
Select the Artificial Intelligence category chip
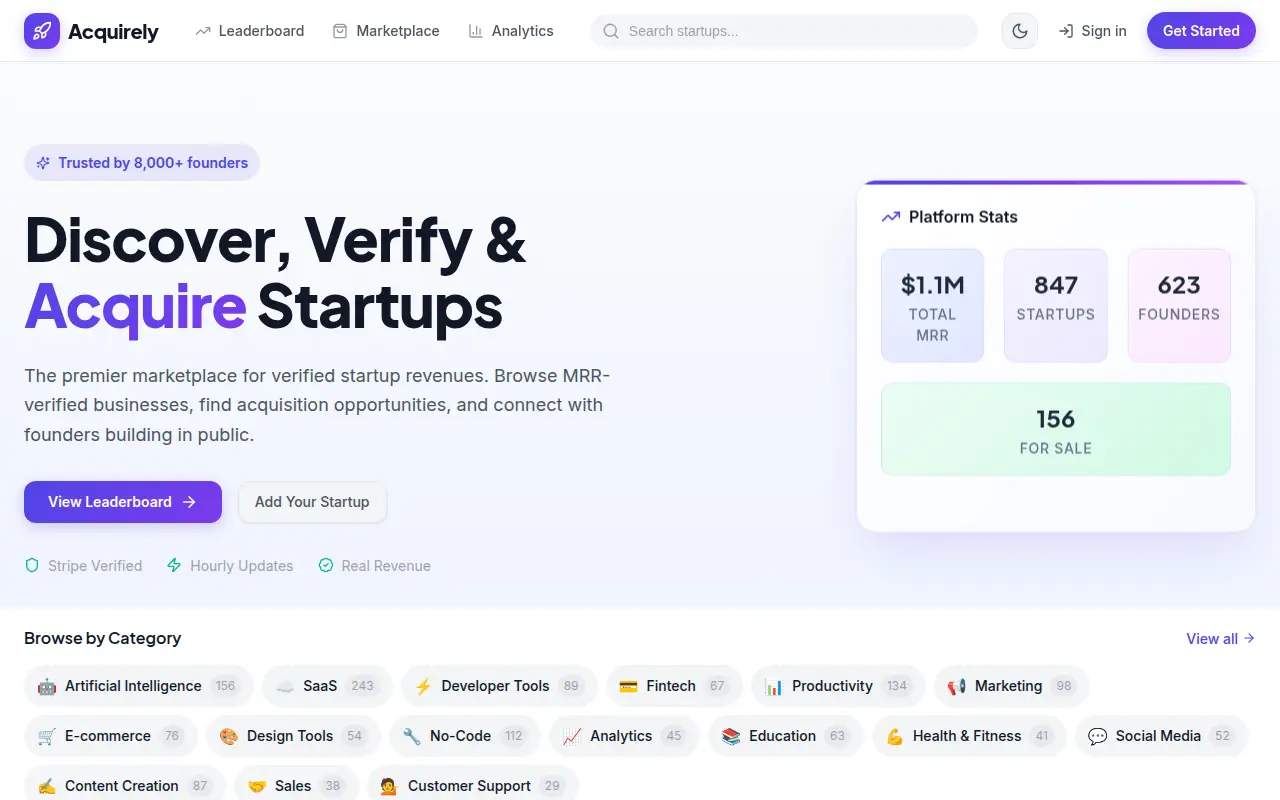[x=139, y=686]
